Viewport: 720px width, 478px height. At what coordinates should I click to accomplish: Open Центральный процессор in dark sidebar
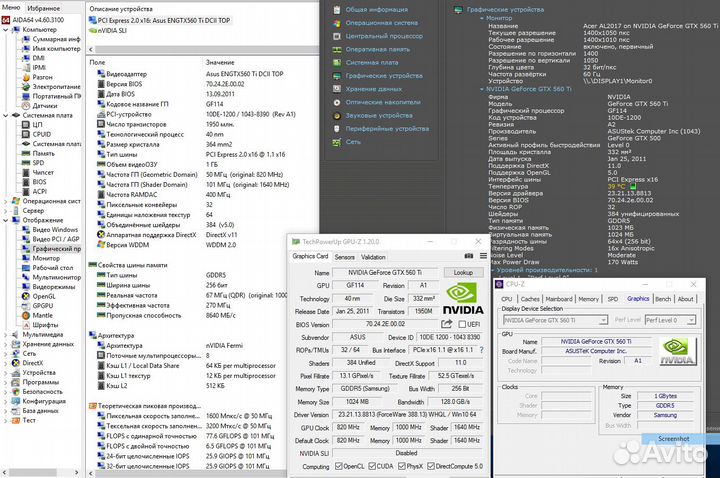384,36
